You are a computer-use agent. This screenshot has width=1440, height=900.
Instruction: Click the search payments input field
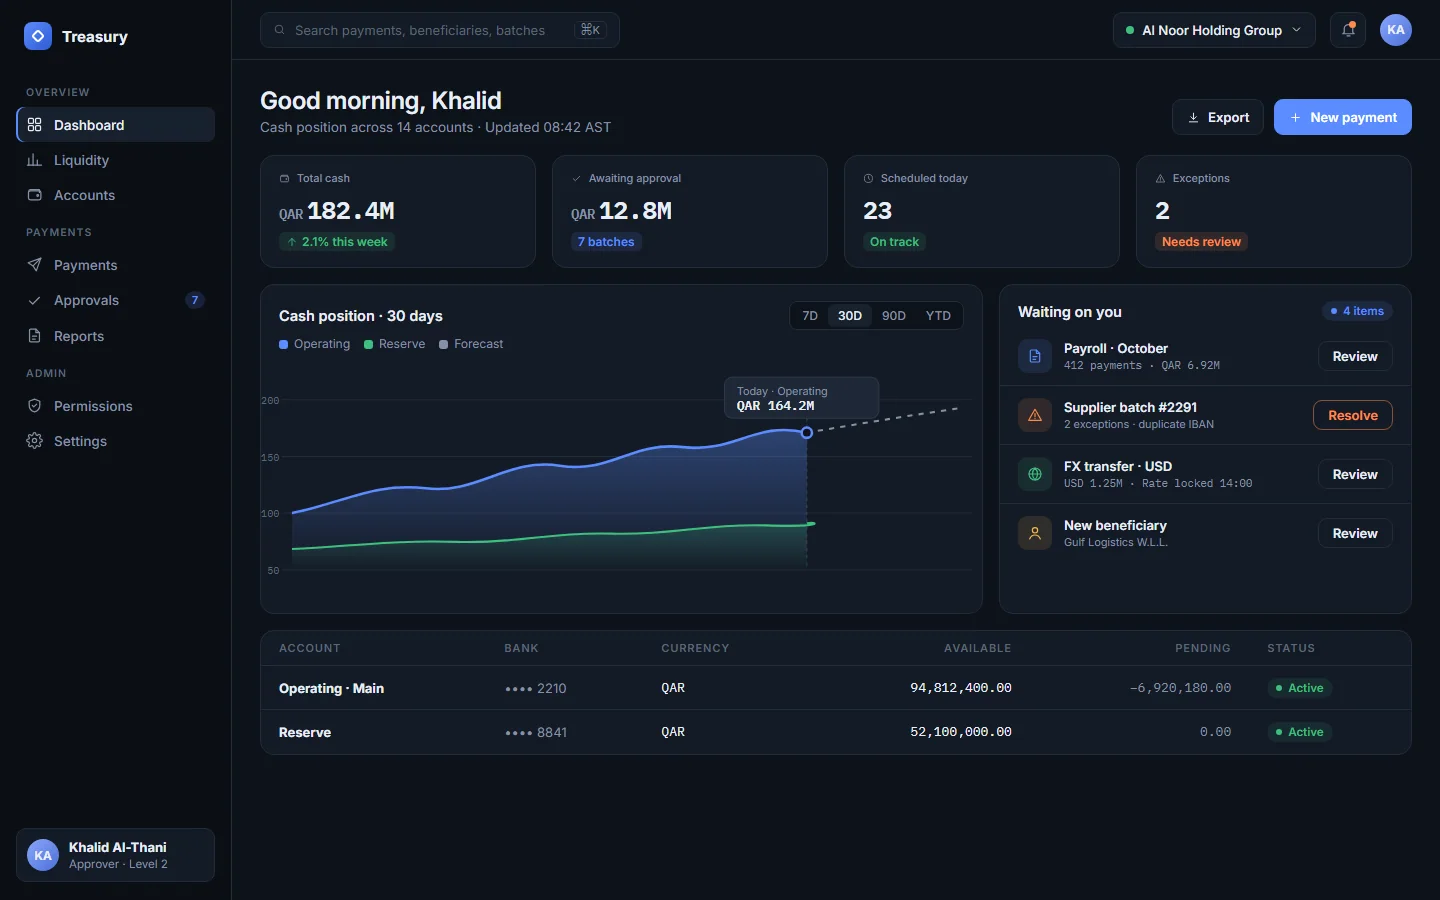coord(440,30)
